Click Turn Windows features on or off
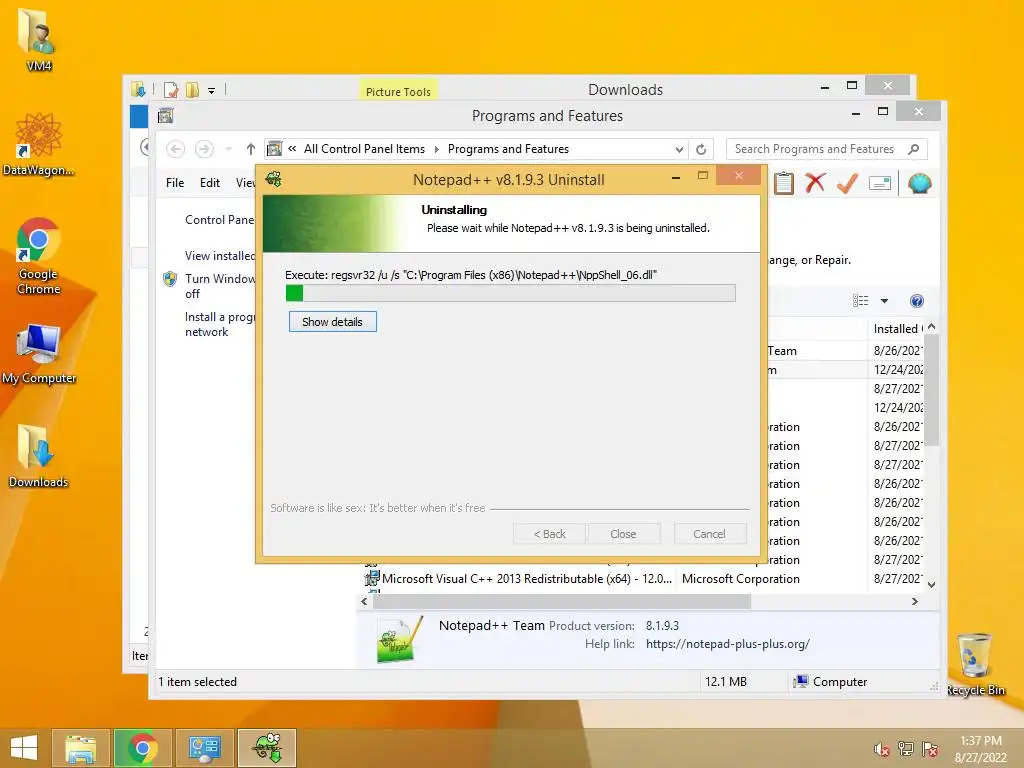 click(220, 286)
